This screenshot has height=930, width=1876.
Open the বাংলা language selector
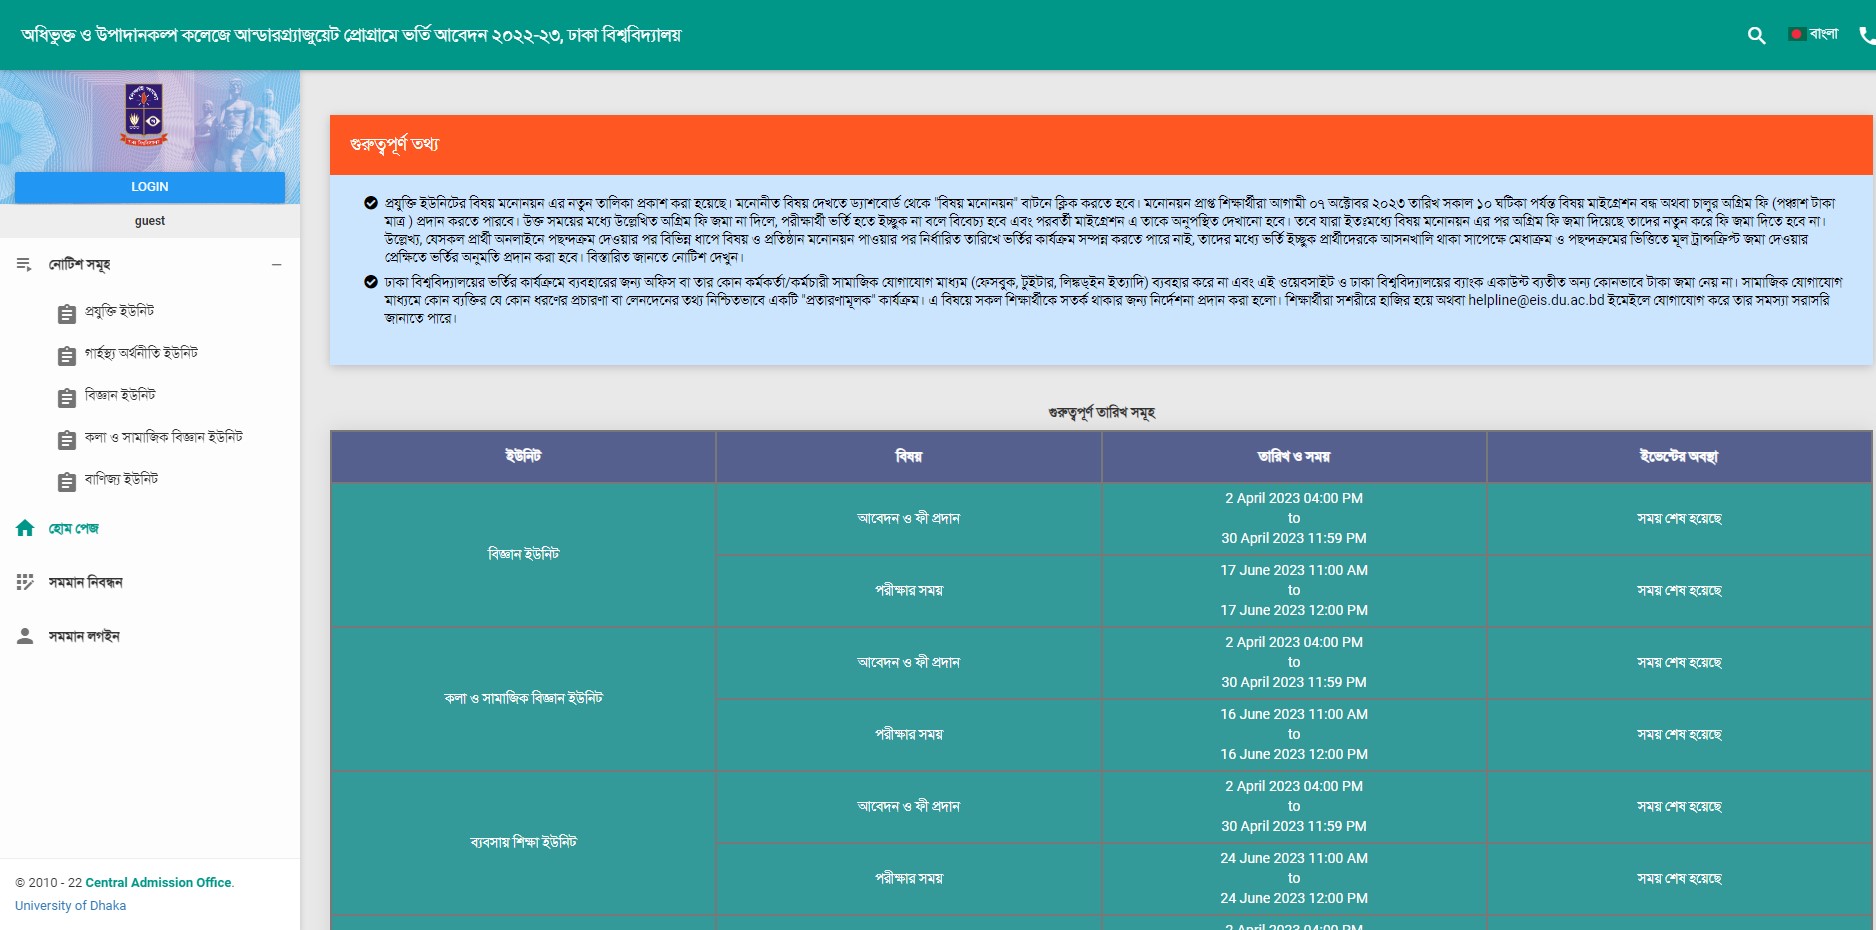tap(1823, 34)
